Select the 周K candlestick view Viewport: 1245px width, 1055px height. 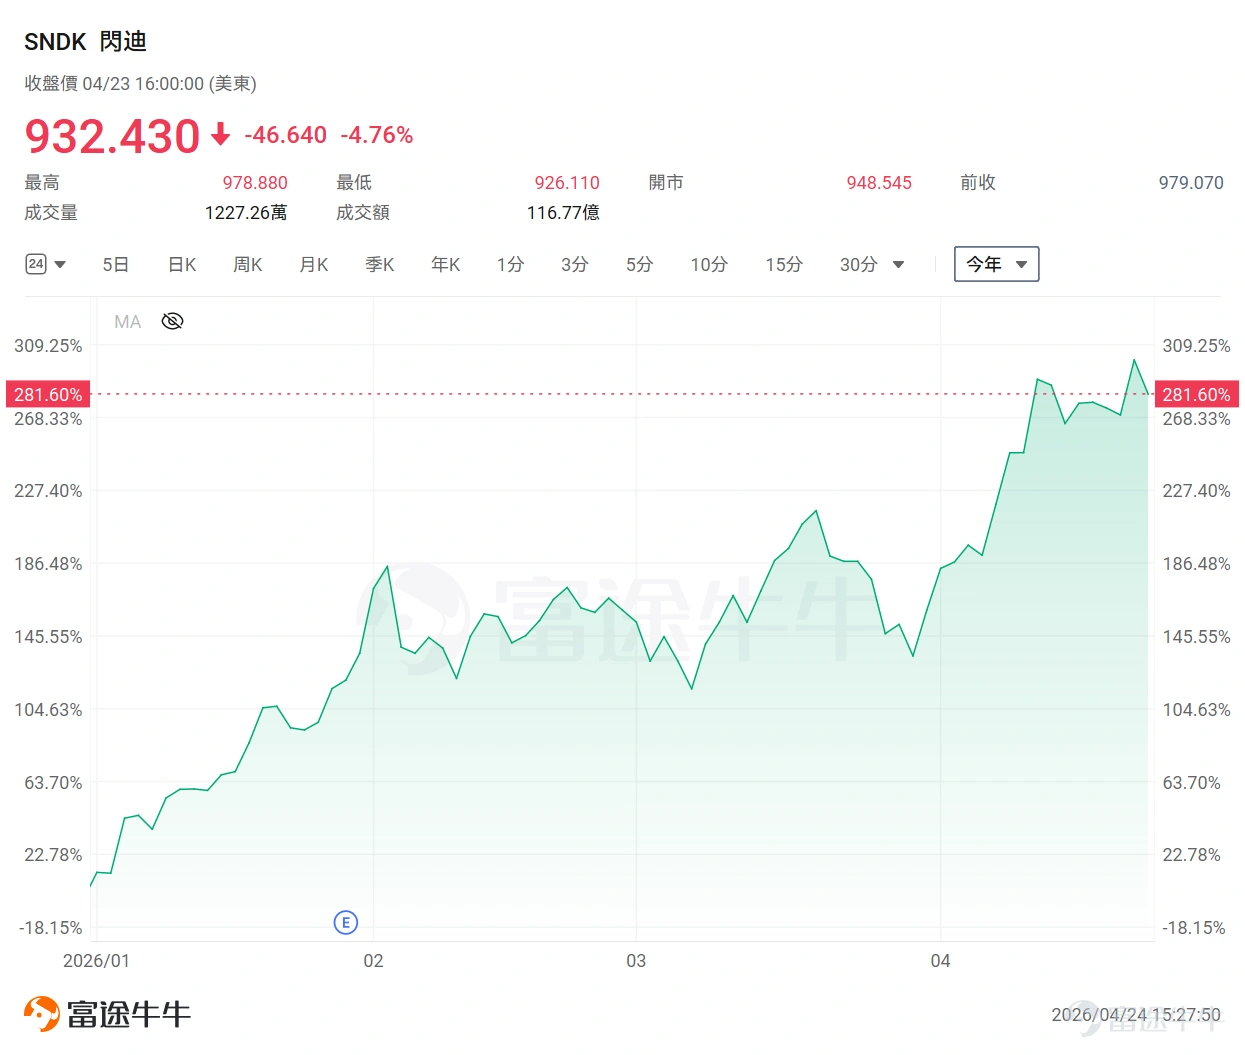(248, 264)
